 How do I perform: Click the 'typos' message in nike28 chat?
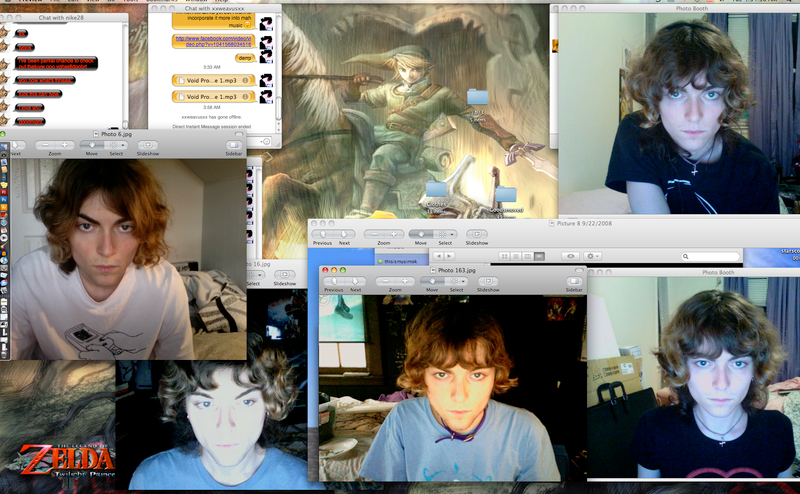[x=25, y=47]
